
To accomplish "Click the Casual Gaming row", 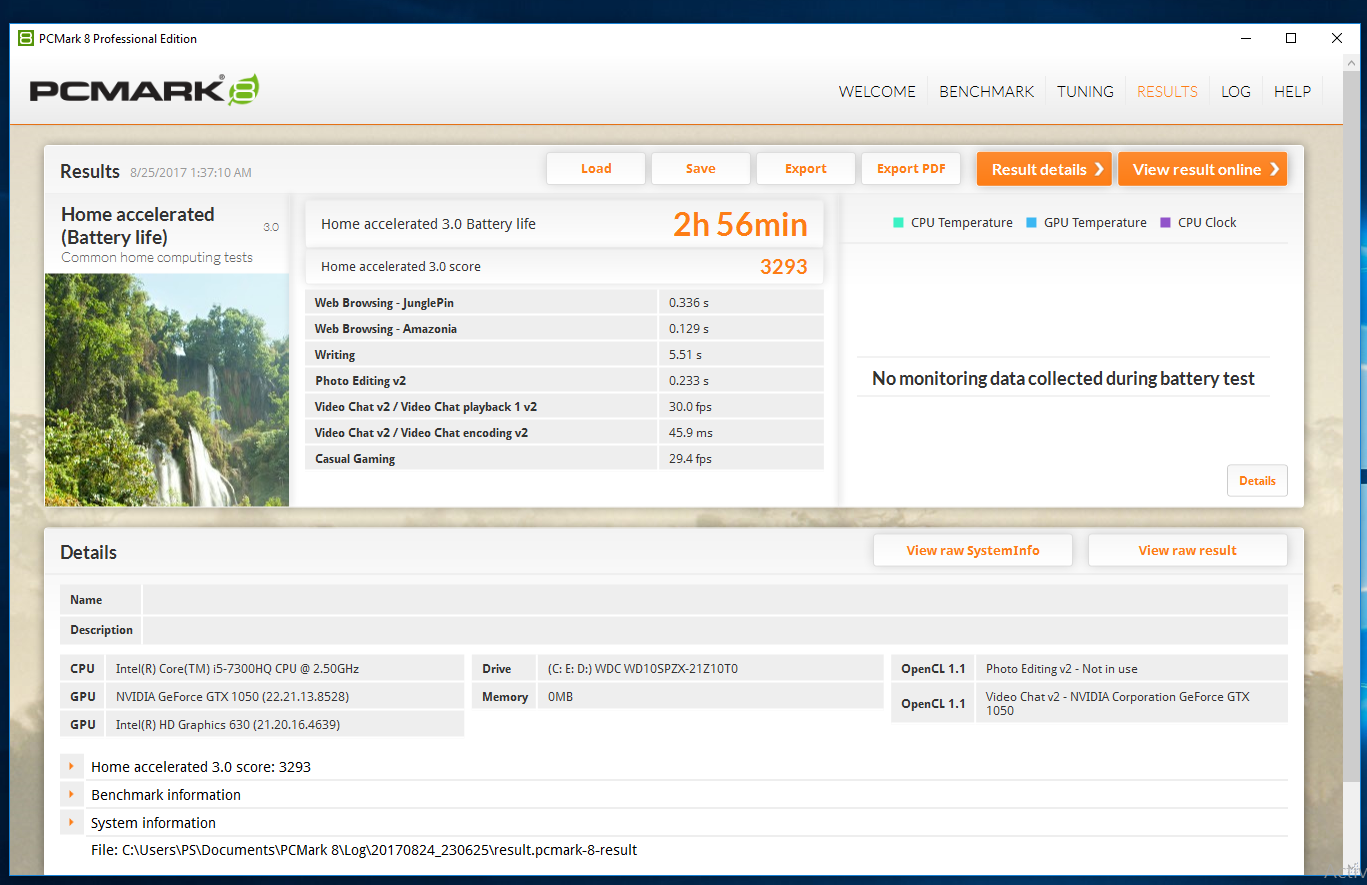I will (564, 459).
